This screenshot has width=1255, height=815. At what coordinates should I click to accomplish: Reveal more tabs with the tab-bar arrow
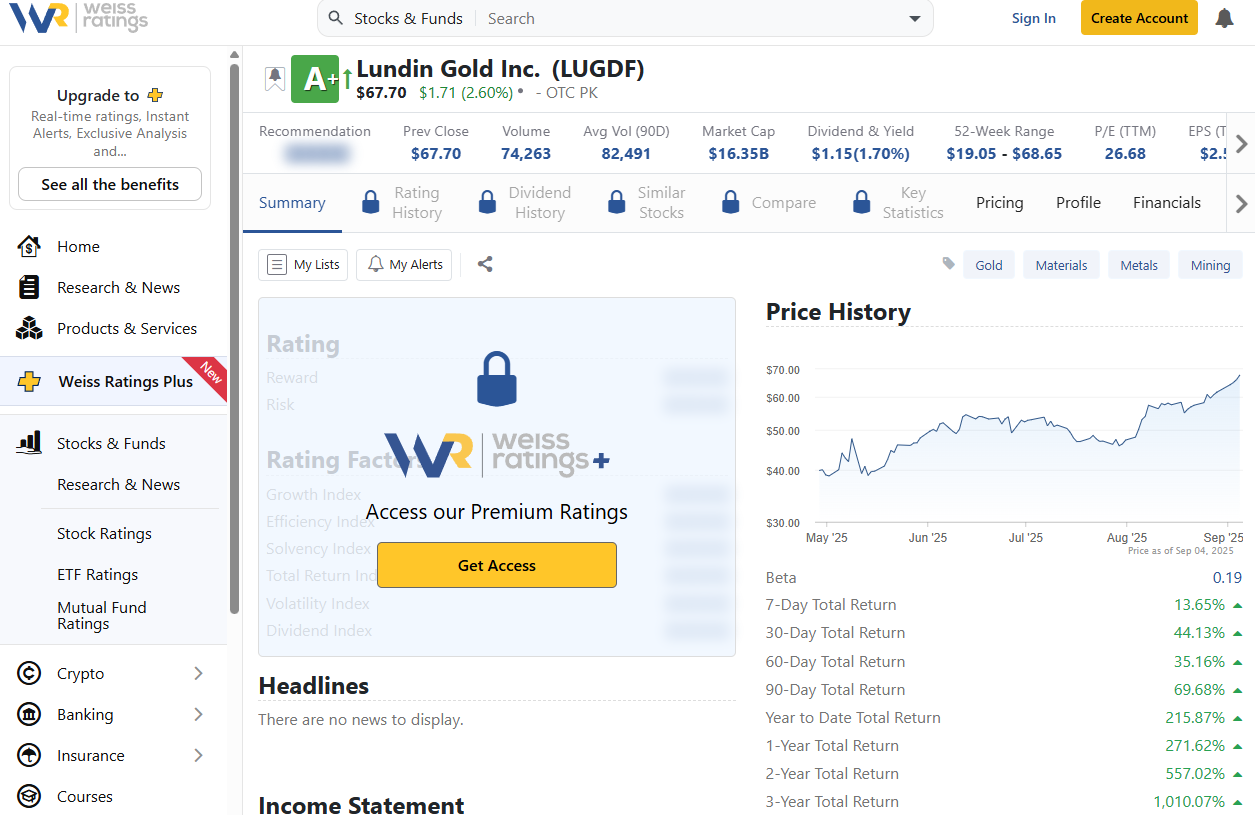coord(1241,204)
